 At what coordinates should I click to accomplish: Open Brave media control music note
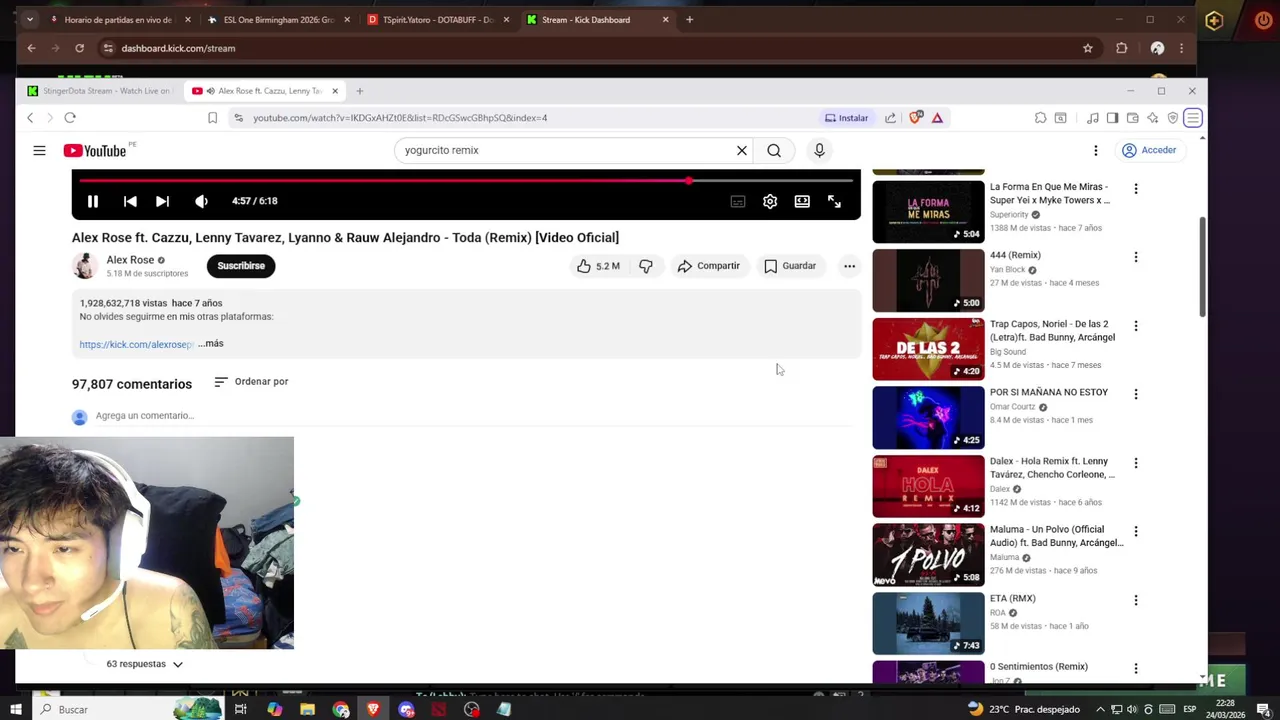tap(1092, 118)
